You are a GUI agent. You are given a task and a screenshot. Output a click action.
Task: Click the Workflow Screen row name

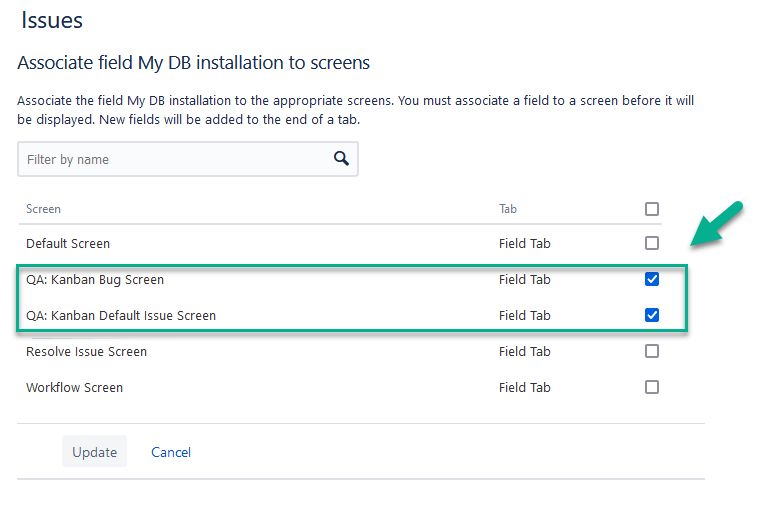point(74,387)
